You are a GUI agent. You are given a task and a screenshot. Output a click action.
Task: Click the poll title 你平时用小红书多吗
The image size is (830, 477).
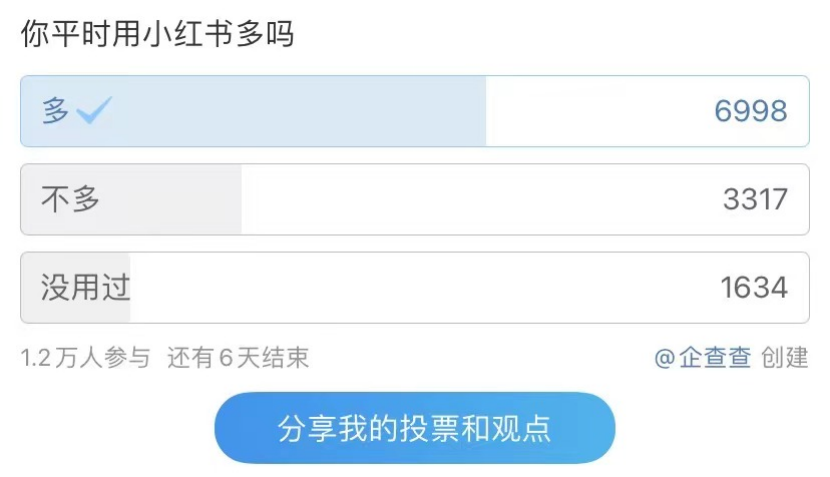(157, 34)
